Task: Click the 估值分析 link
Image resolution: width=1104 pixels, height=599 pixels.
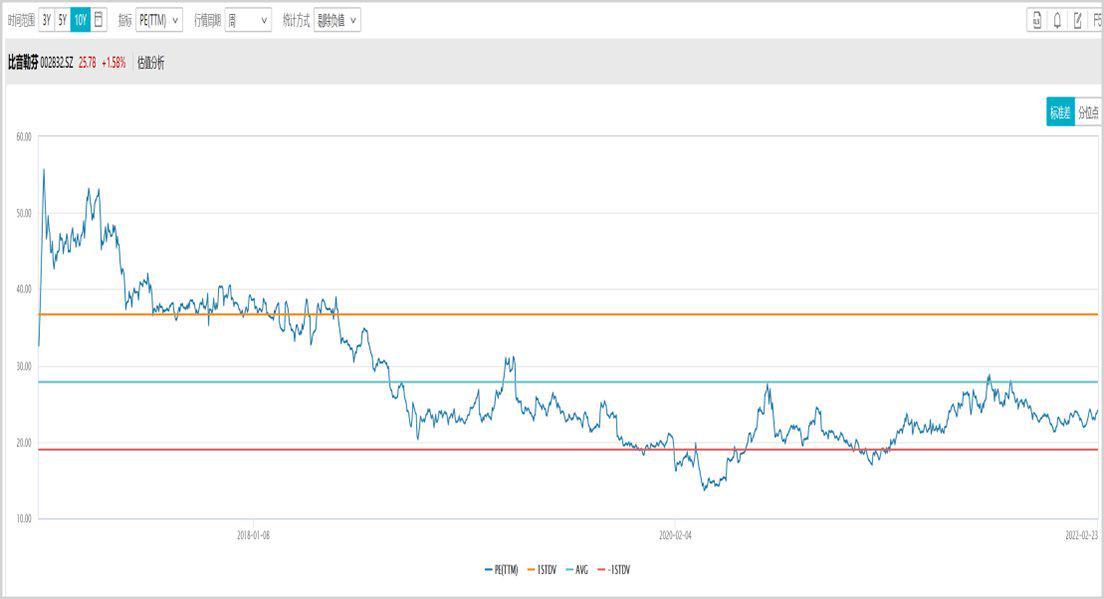Action: coord(151,63)
